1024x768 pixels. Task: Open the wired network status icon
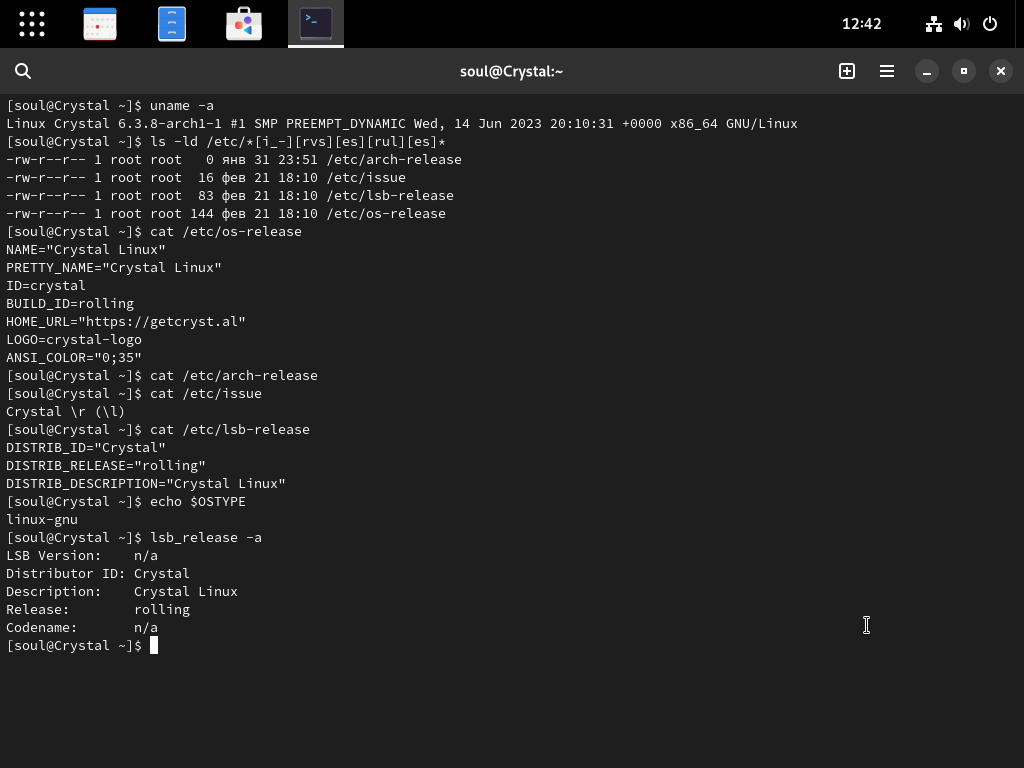tap(934, 24)
